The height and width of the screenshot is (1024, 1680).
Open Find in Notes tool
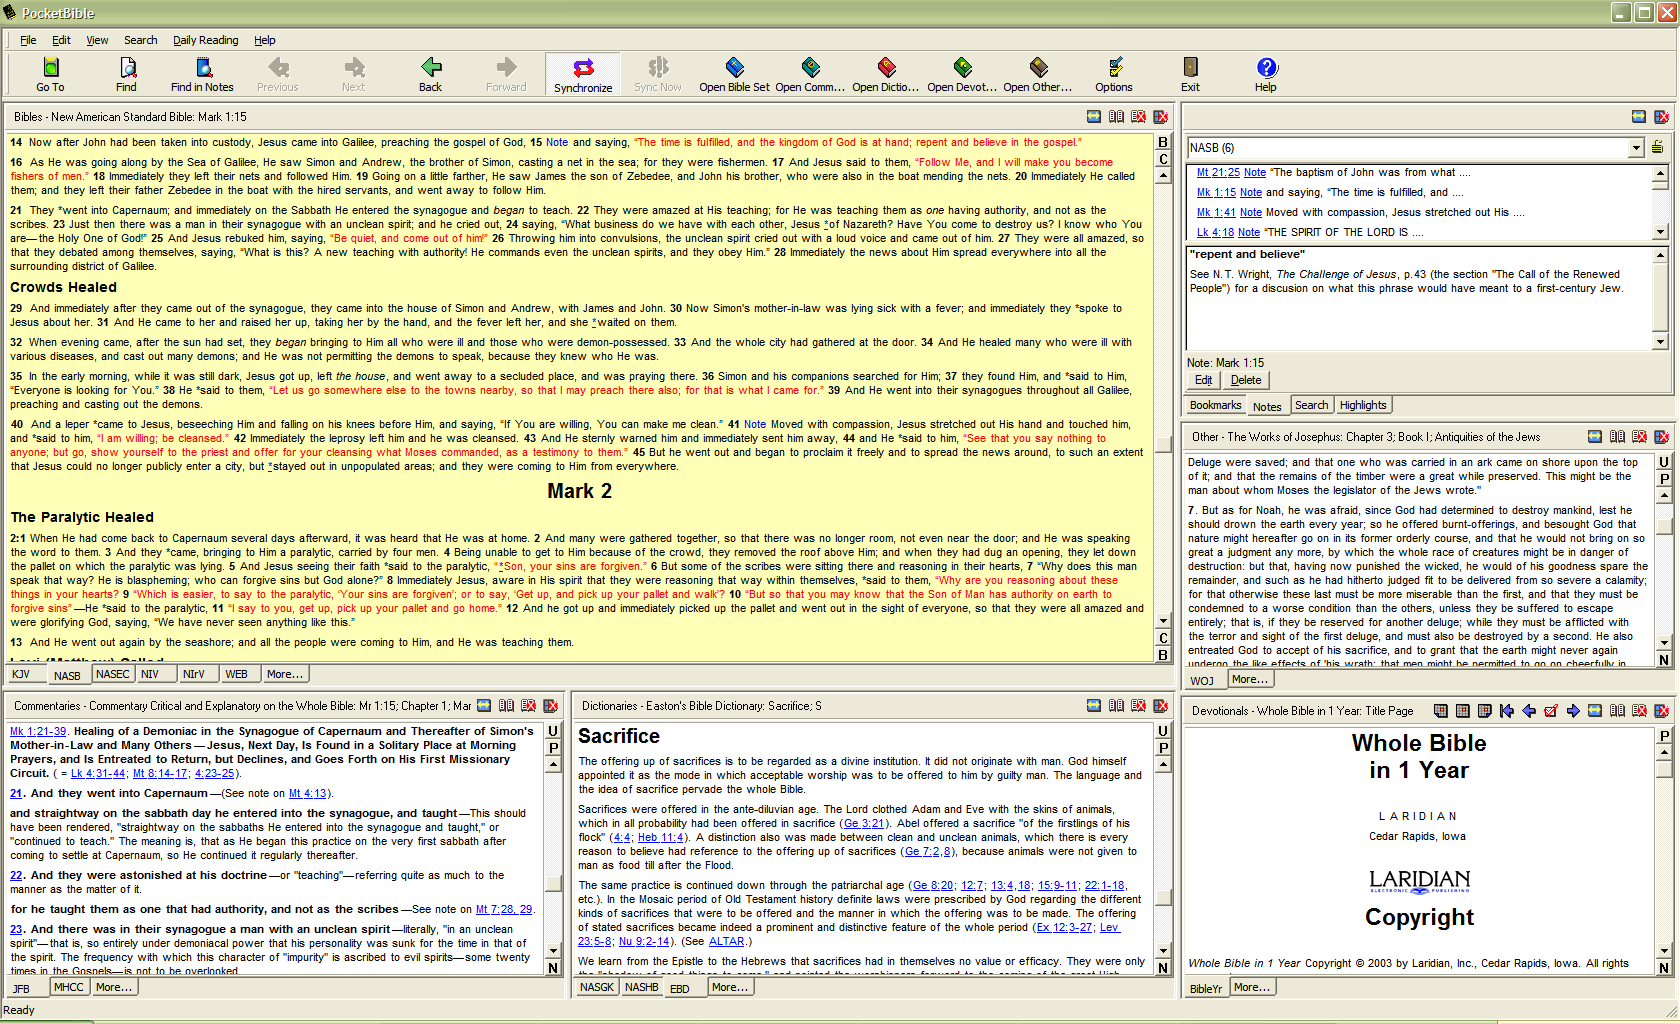pos(202,75)
